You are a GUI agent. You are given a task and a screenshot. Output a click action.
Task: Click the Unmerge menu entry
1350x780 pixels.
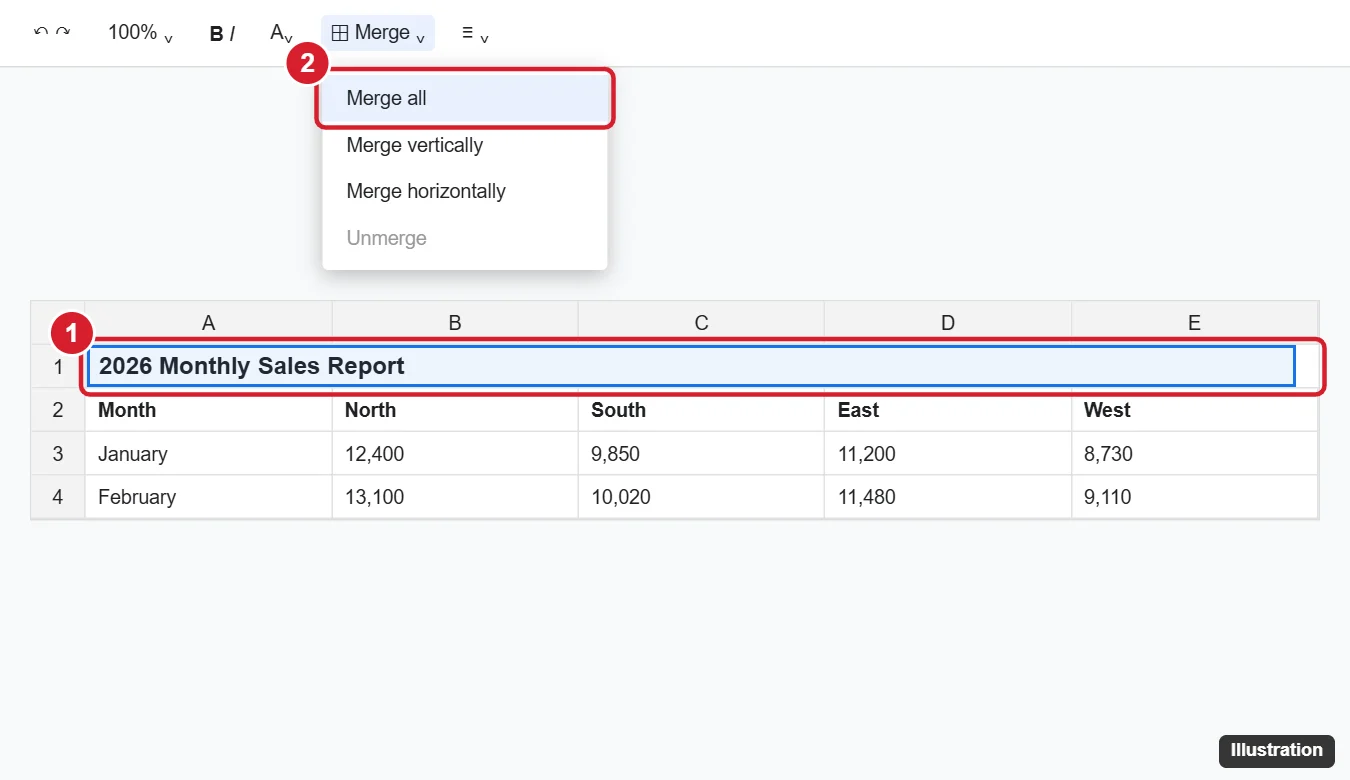coord(465,238)
